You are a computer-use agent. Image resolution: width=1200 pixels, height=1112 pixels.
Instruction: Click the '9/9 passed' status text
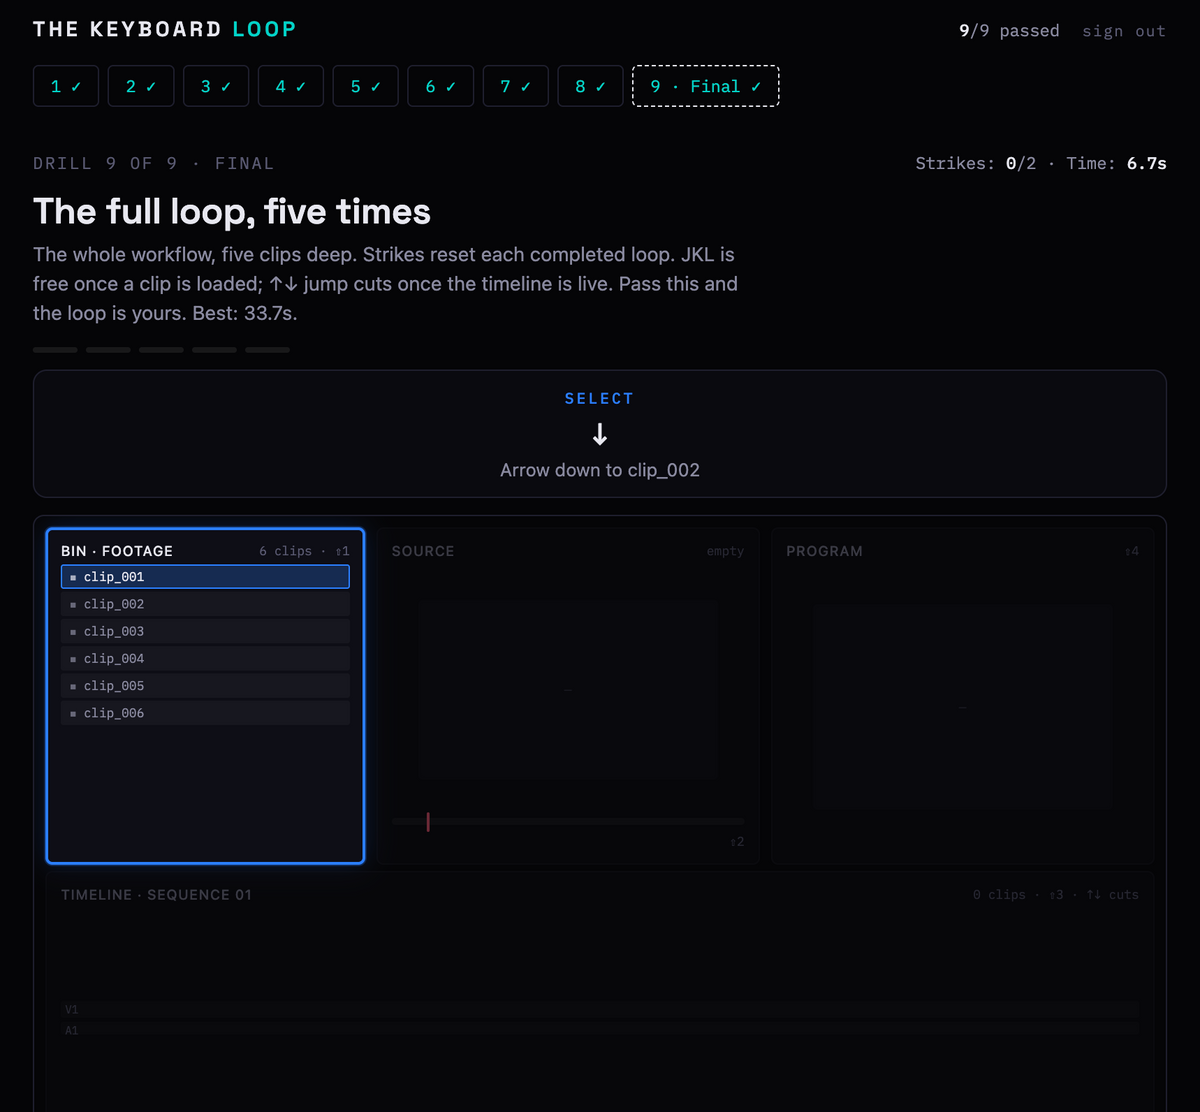(x=1009, y=31)
